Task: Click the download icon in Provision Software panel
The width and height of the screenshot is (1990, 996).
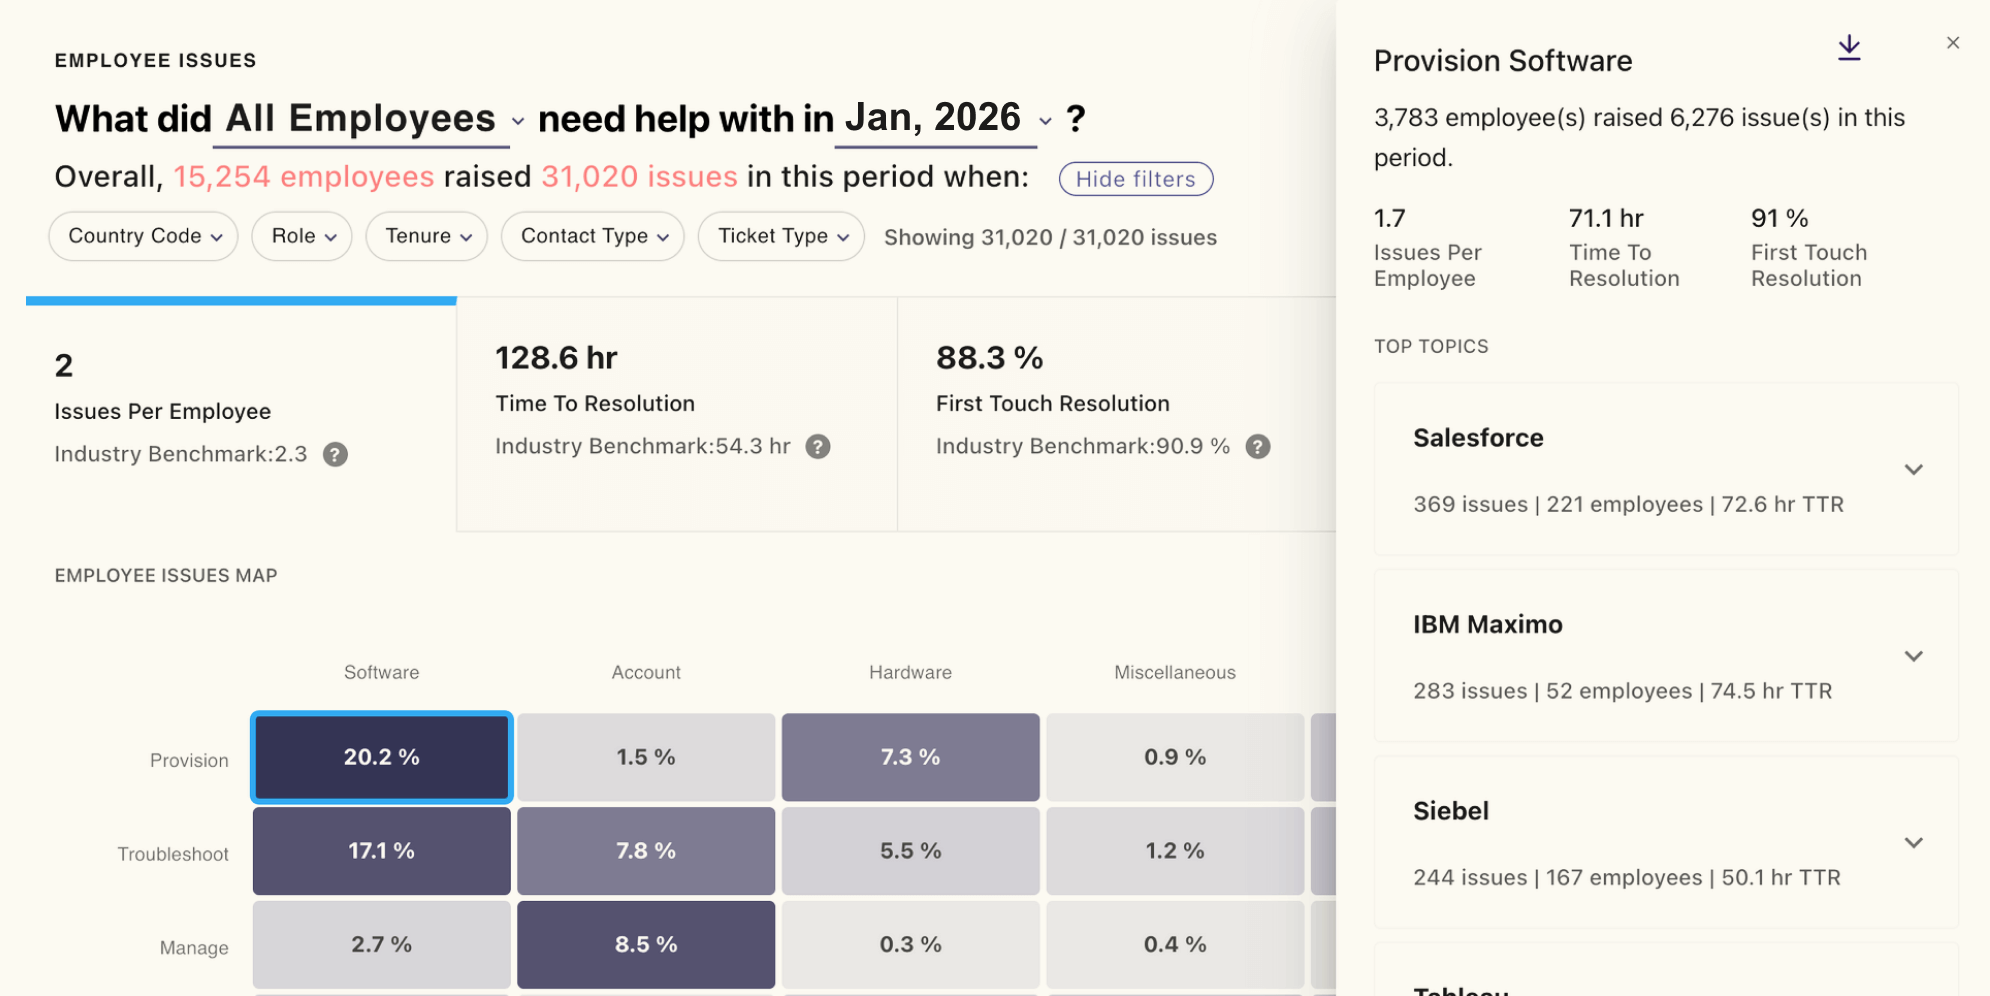Action: (1849, 47)
